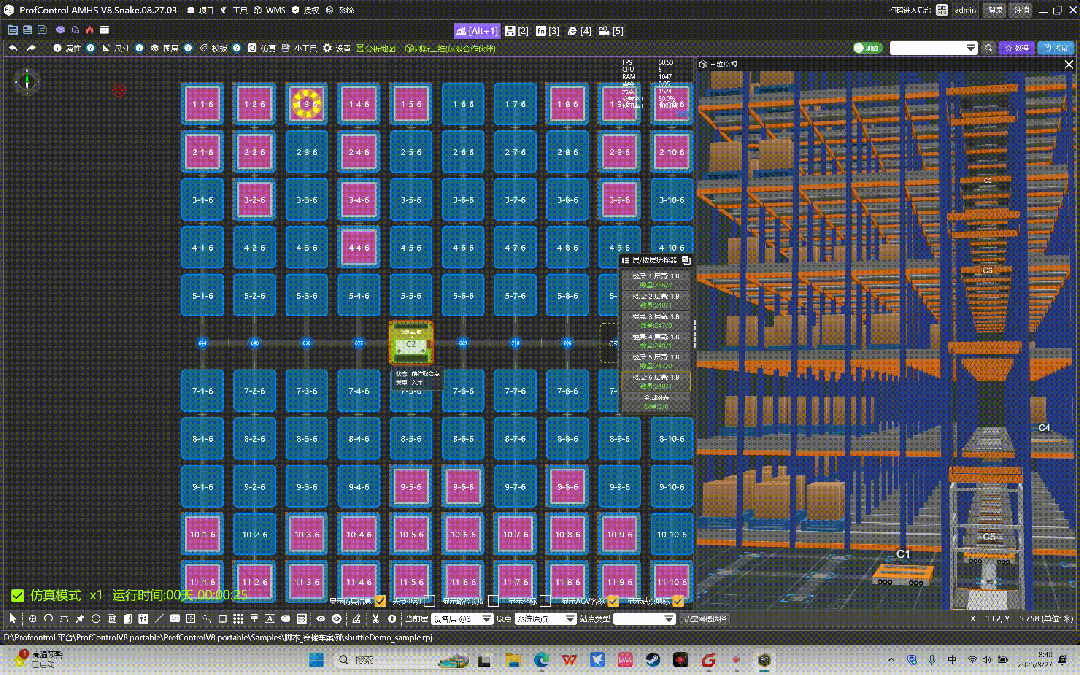Click the blue button at the toolbar's right end
This screenshot has width=1080, height=675.
tap(1056, 48)
